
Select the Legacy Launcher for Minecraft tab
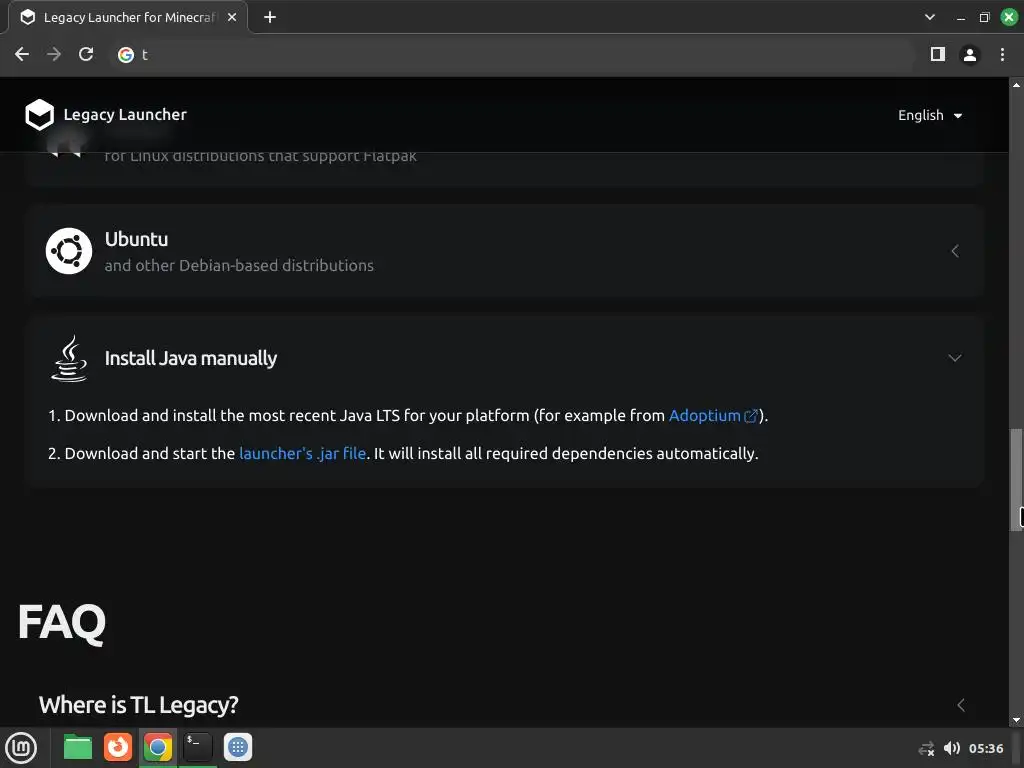tap(128, 18)
